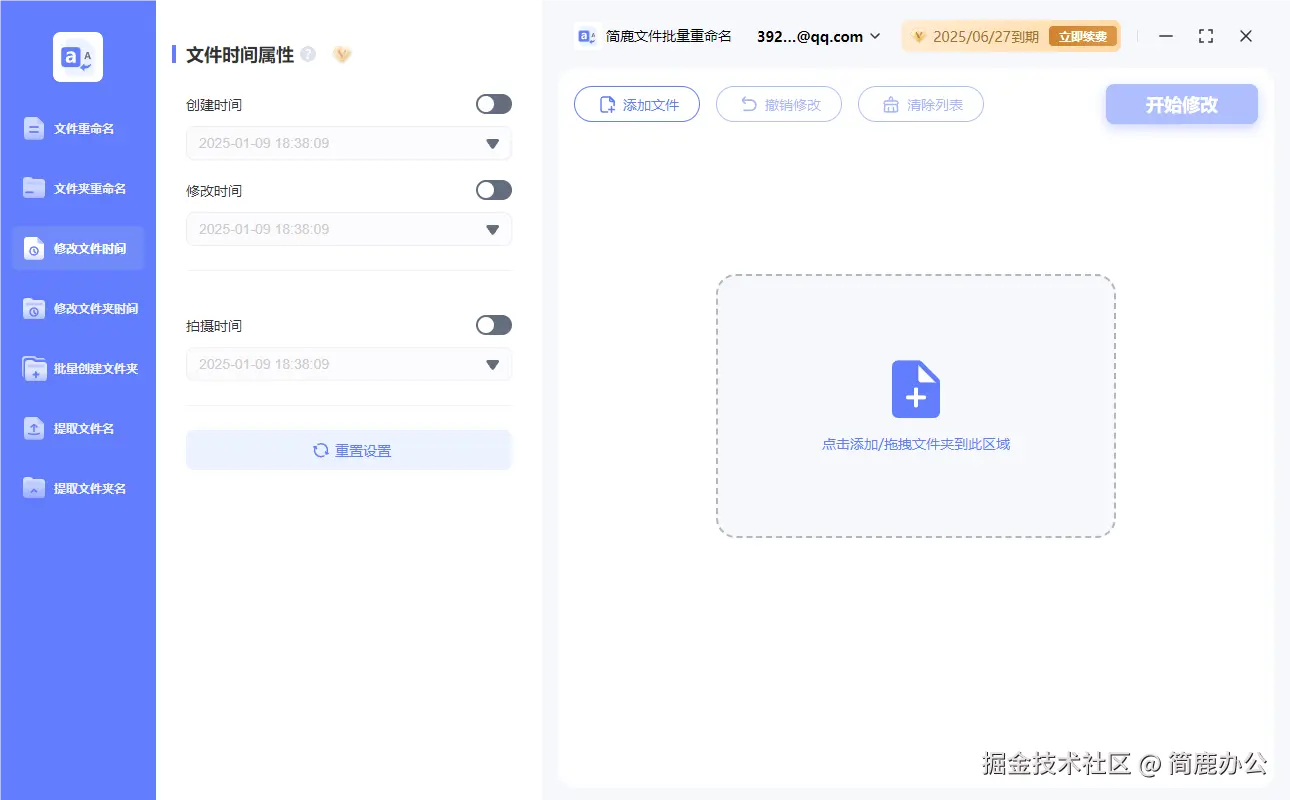Image resolution: width=1290 pixels, height=800 pixels.
Task: Click the 简鹿文件批量重命名 app logo
Action: coord(585,36)
